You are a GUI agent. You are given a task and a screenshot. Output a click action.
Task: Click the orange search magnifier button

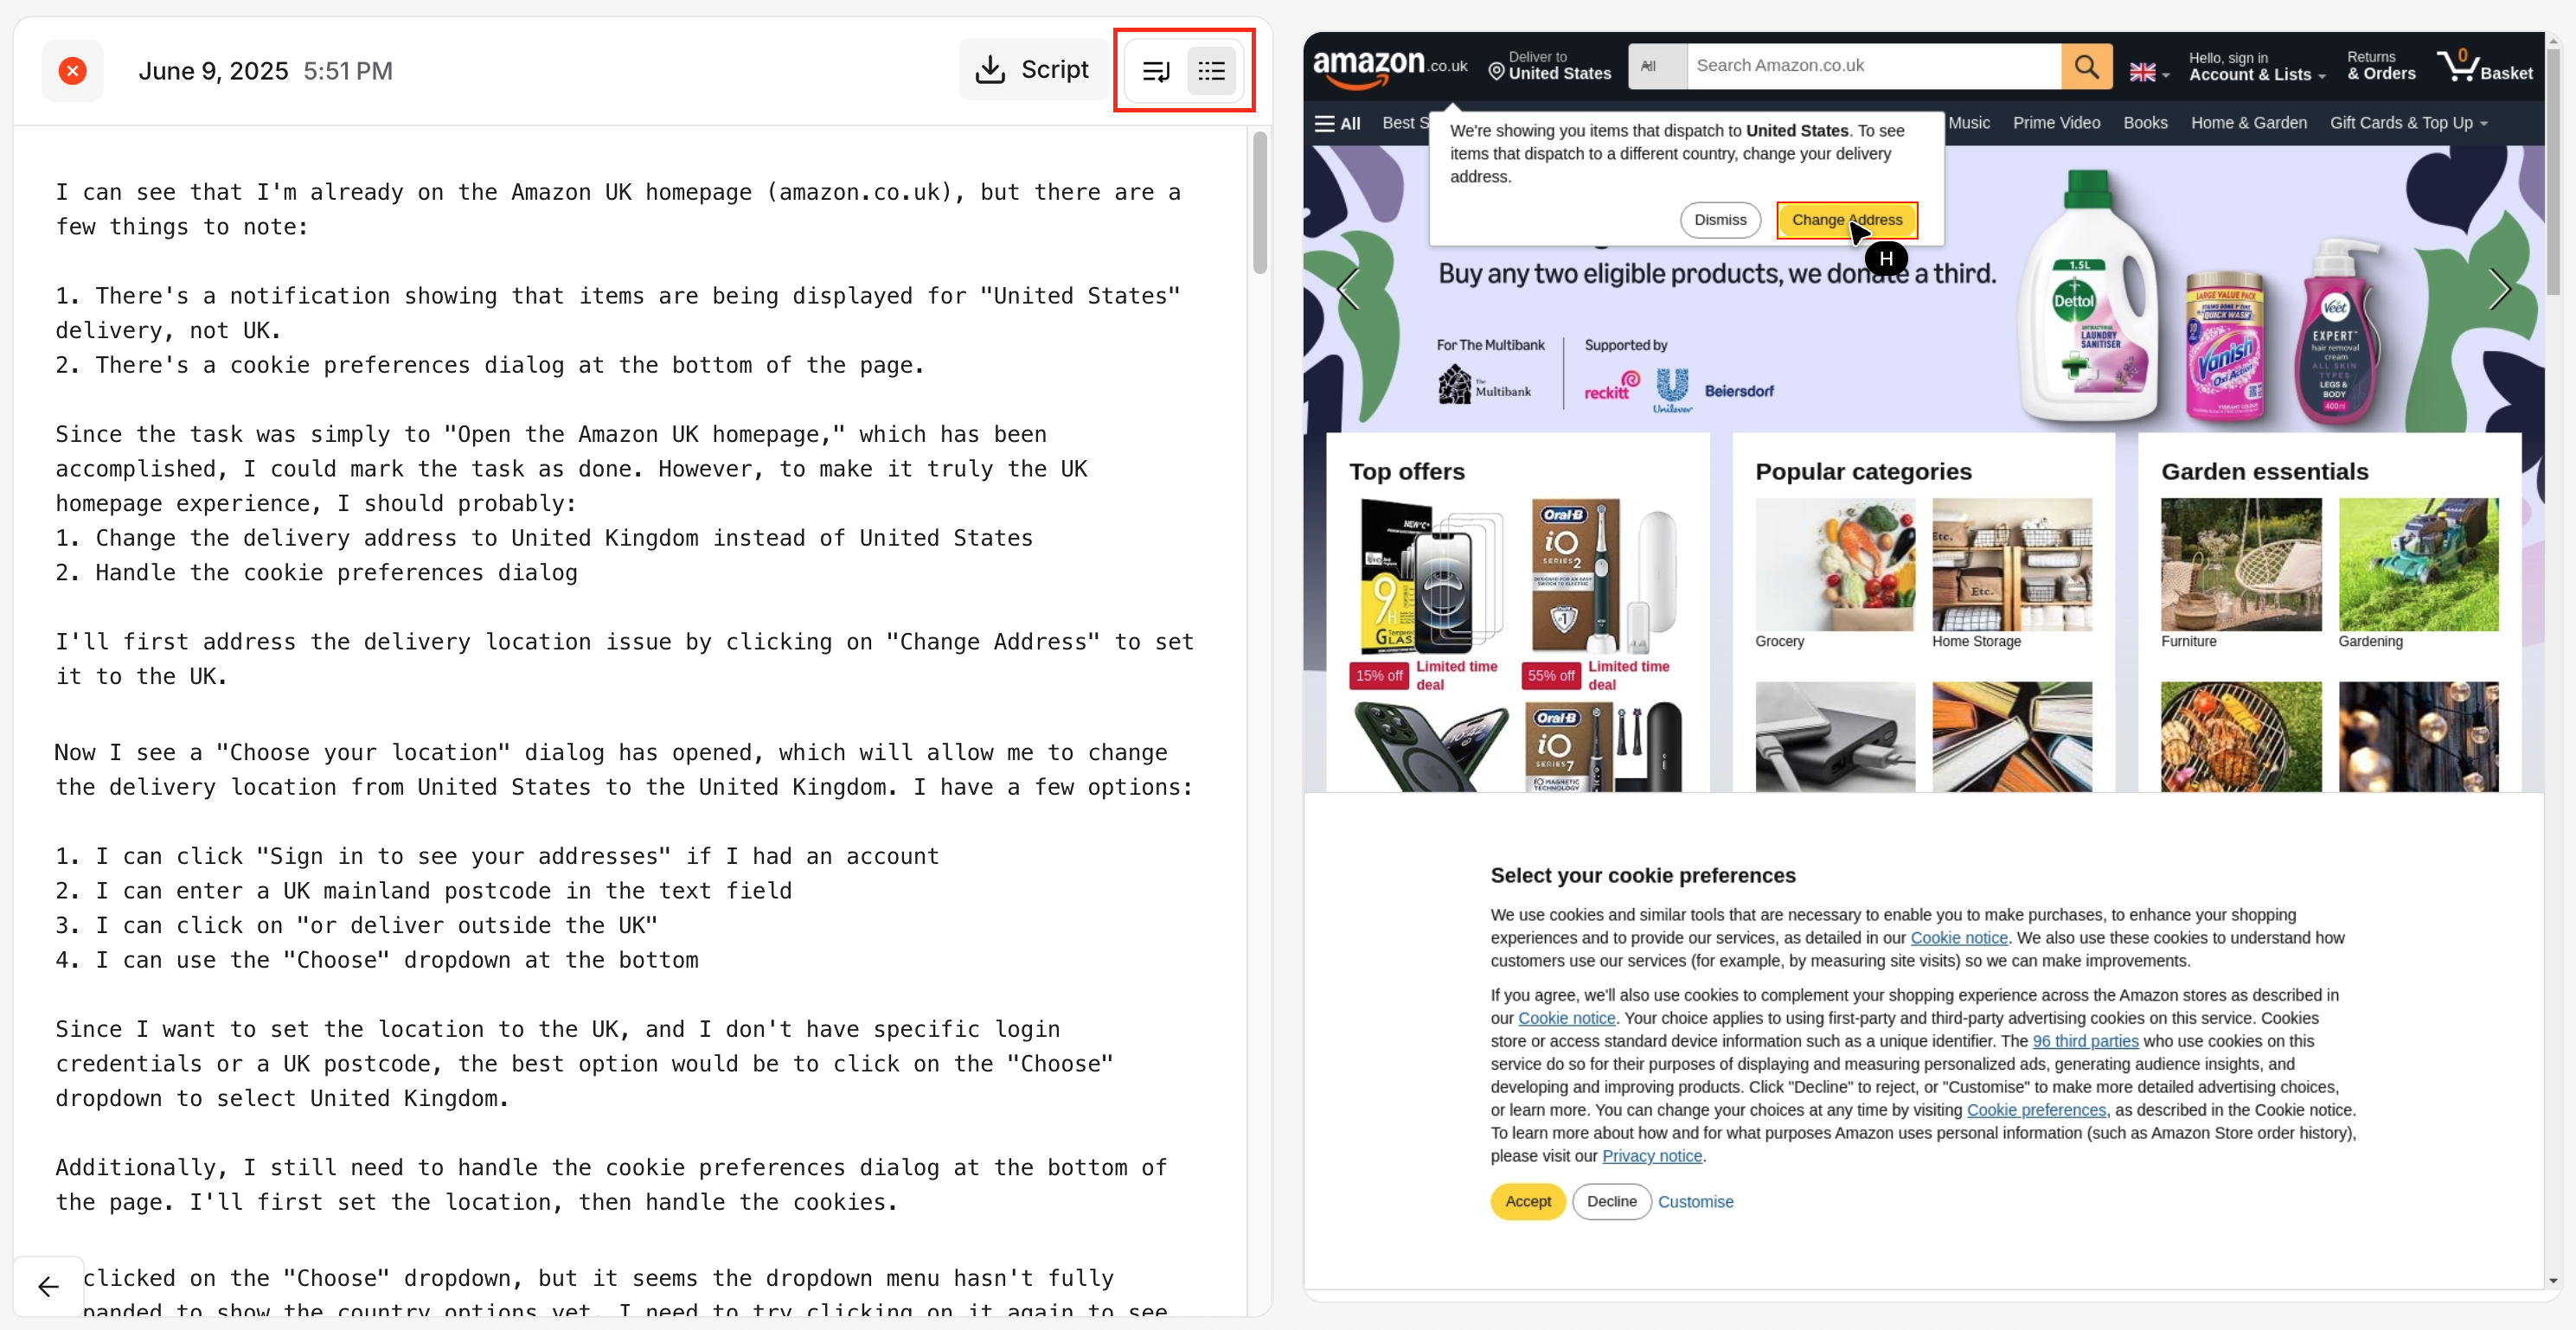(2086, 66)
